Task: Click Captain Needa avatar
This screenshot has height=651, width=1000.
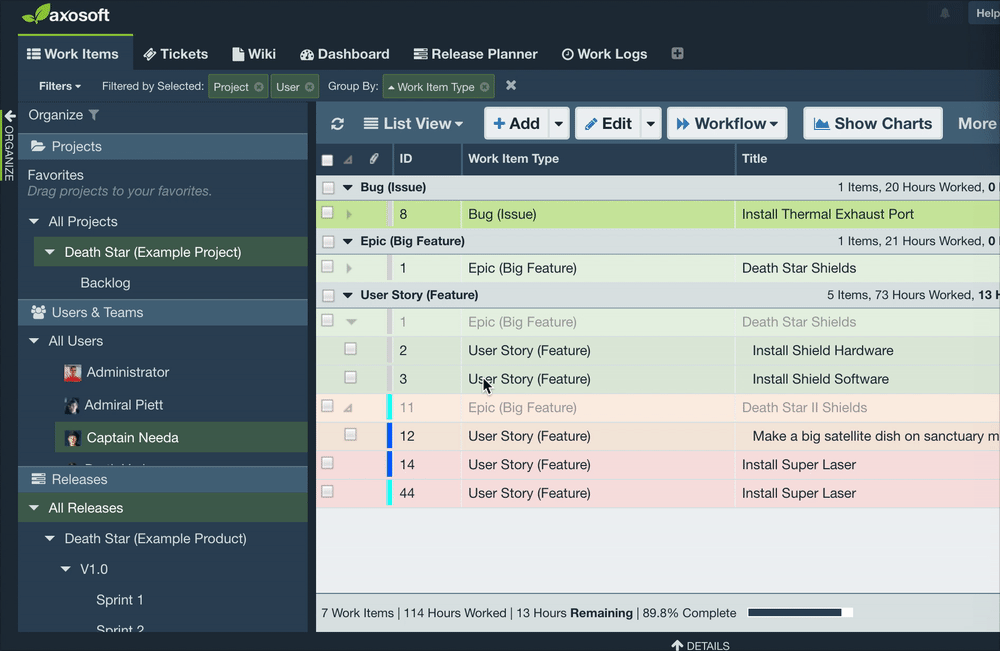Action: tap(73, 438)
